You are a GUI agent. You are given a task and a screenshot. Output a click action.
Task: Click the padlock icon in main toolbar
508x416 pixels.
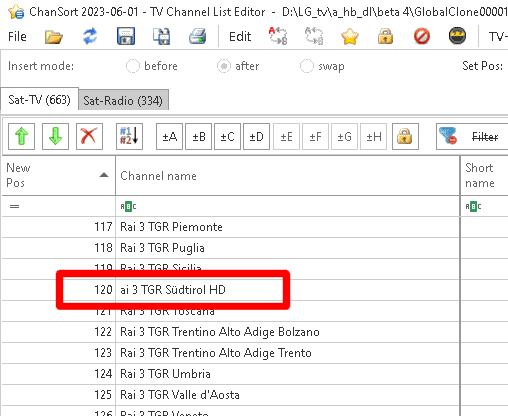(385, 36)
